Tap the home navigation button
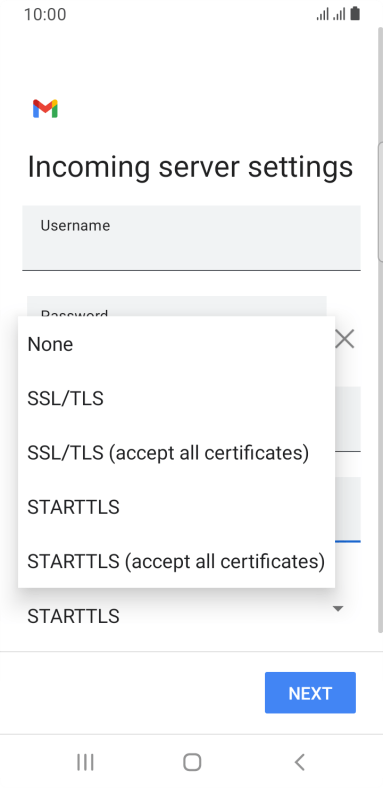This screenshot has height=788, width=383. click(192, 762)
